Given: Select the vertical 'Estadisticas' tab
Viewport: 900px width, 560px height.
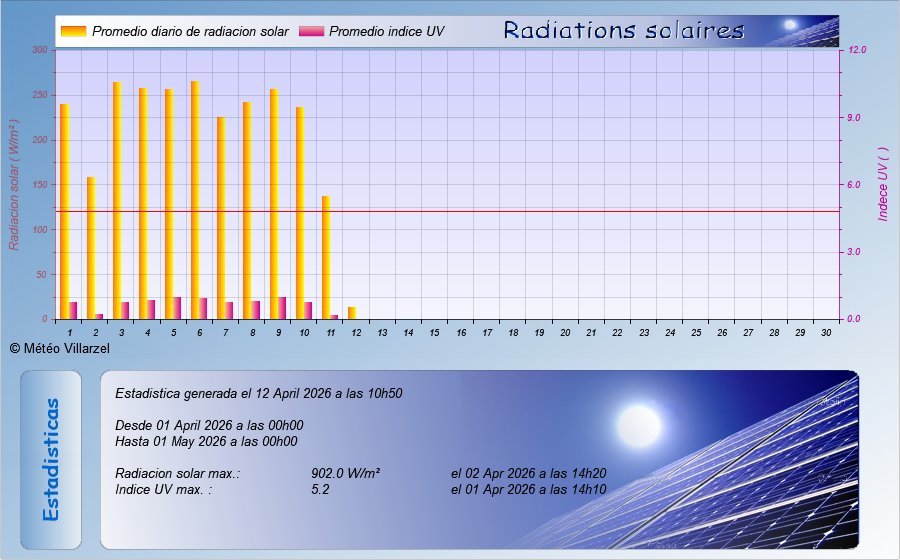Looking at the screenshot, I should tap(51, 460).
